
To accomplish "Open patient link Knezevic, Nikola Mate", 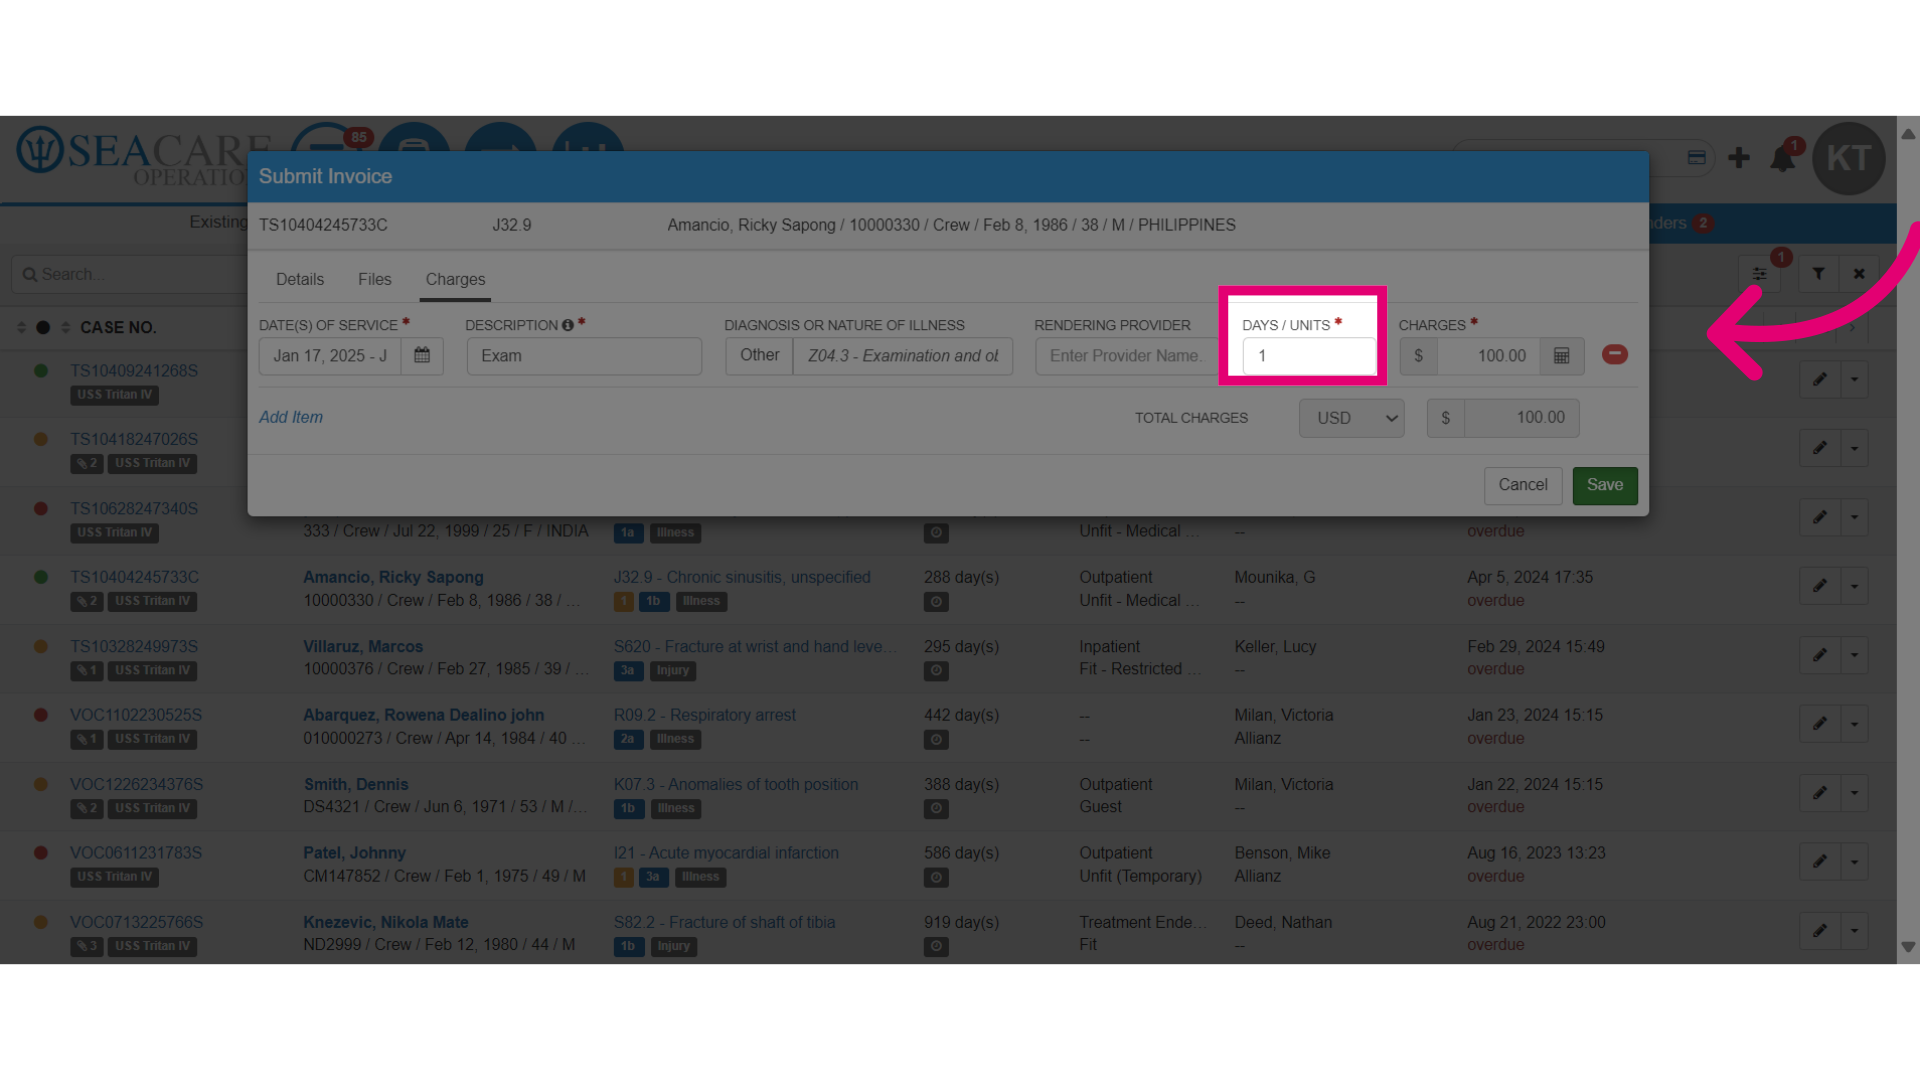I will coord(386,922).
